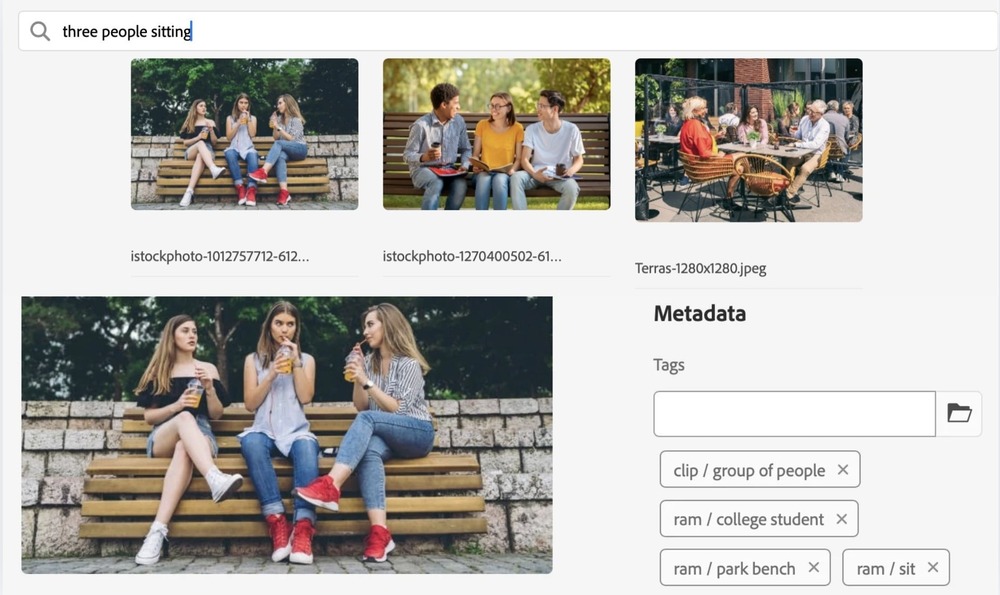The image size is (1000, 595).
Task: Select the 'ram / park bench' tag chip
Action: coord(734,568)
